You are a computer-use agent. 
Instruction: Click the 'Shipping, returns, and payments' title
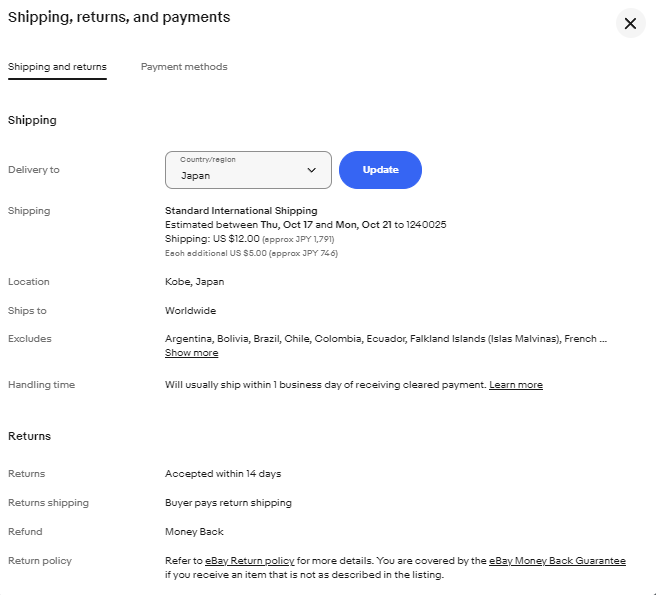[x=119, y=17]
